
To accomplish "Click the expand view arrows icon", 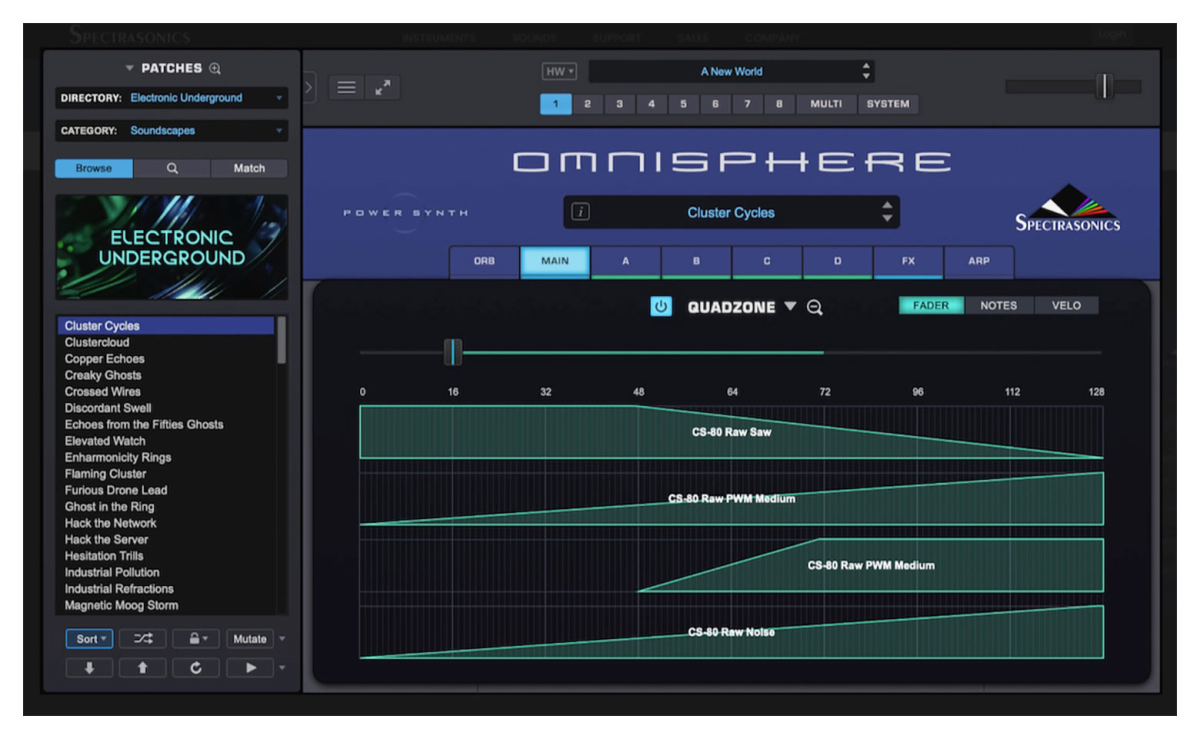I will (383, 87).
